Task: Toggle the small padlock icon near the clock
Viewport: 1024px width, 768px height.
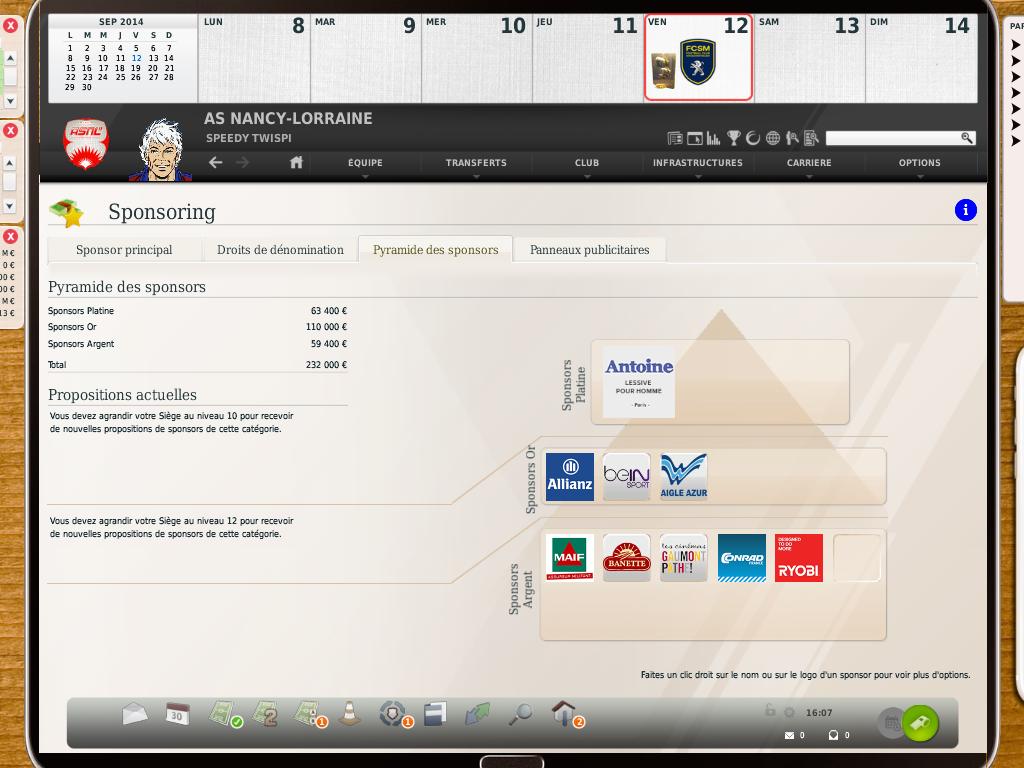Action: (x=771, y=711)
